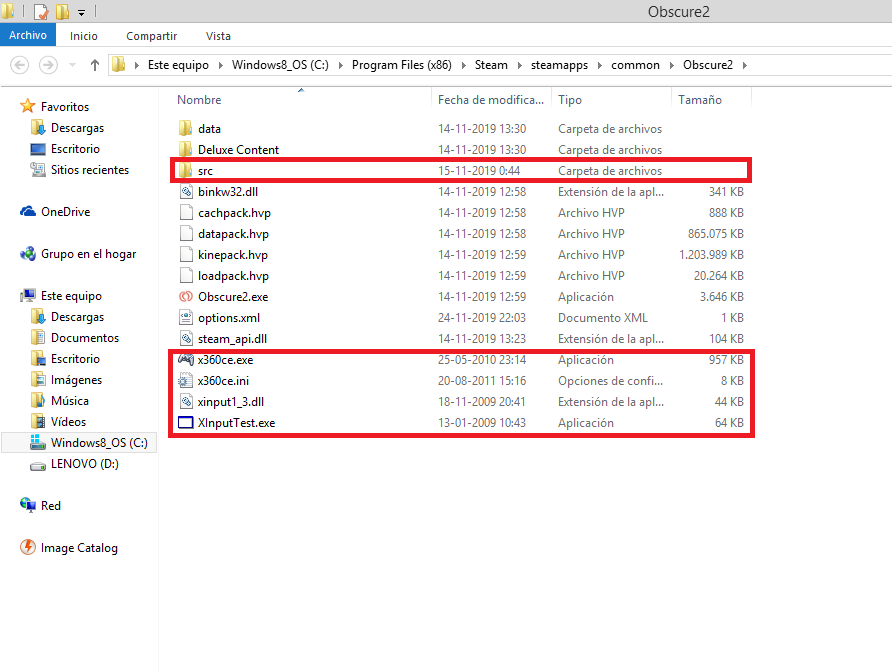Select the Deluxe Content folder icon
The width and height of the screenshot is (892, 672).
185,149
